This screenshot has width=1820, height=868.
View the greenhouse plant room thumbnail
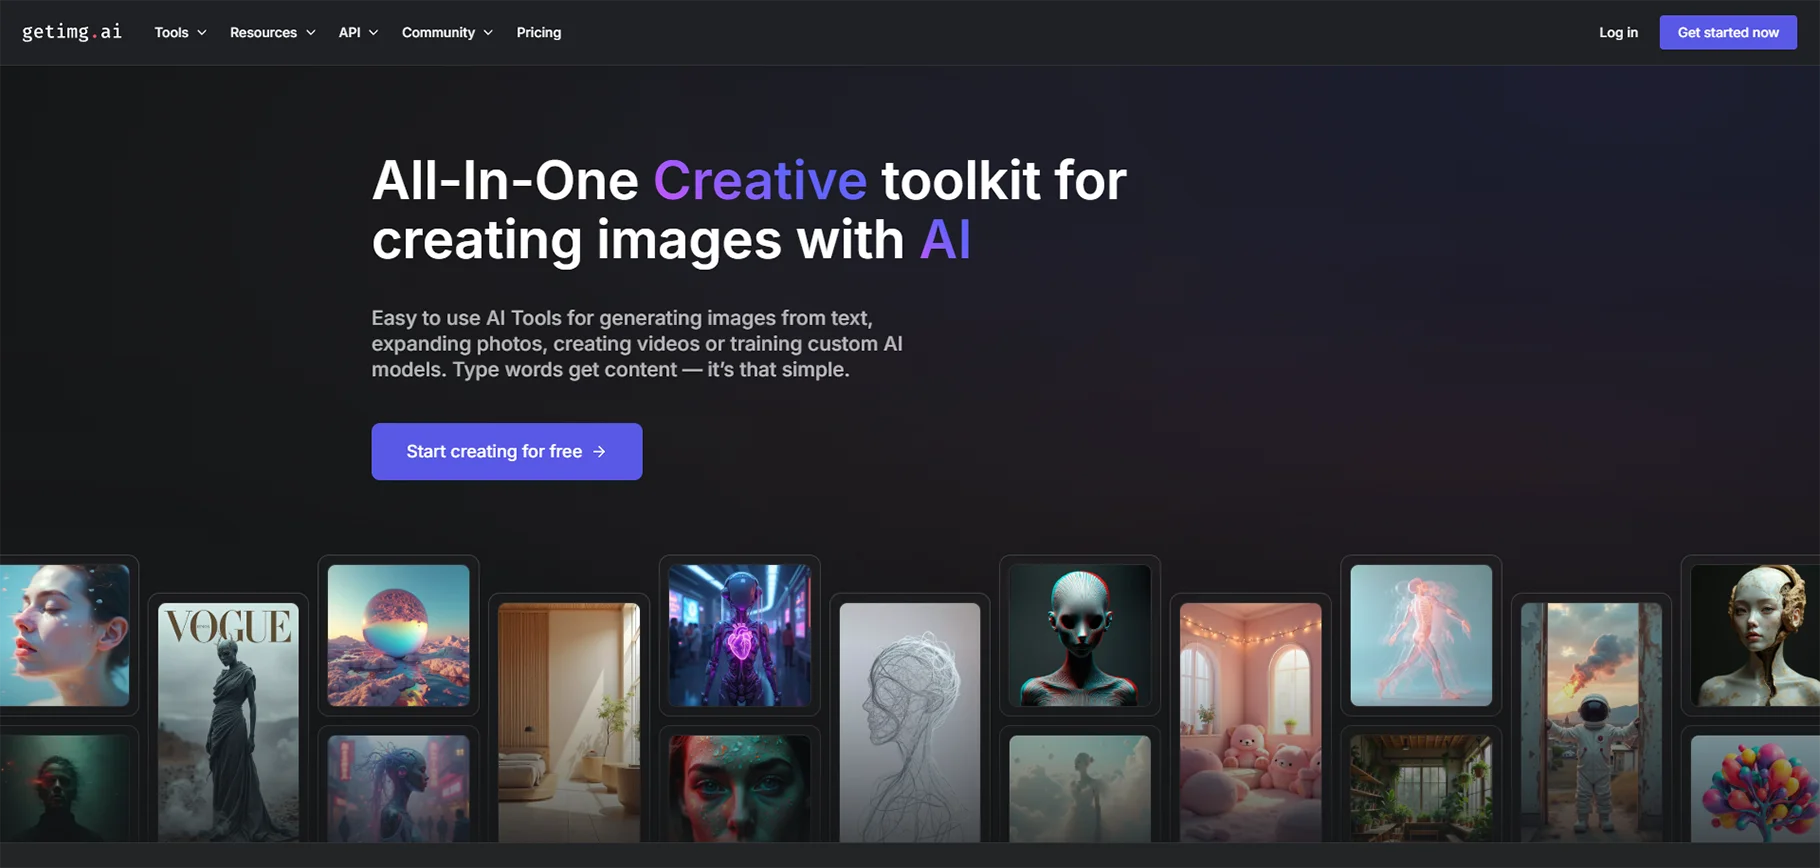click(x=1421, y=789)
